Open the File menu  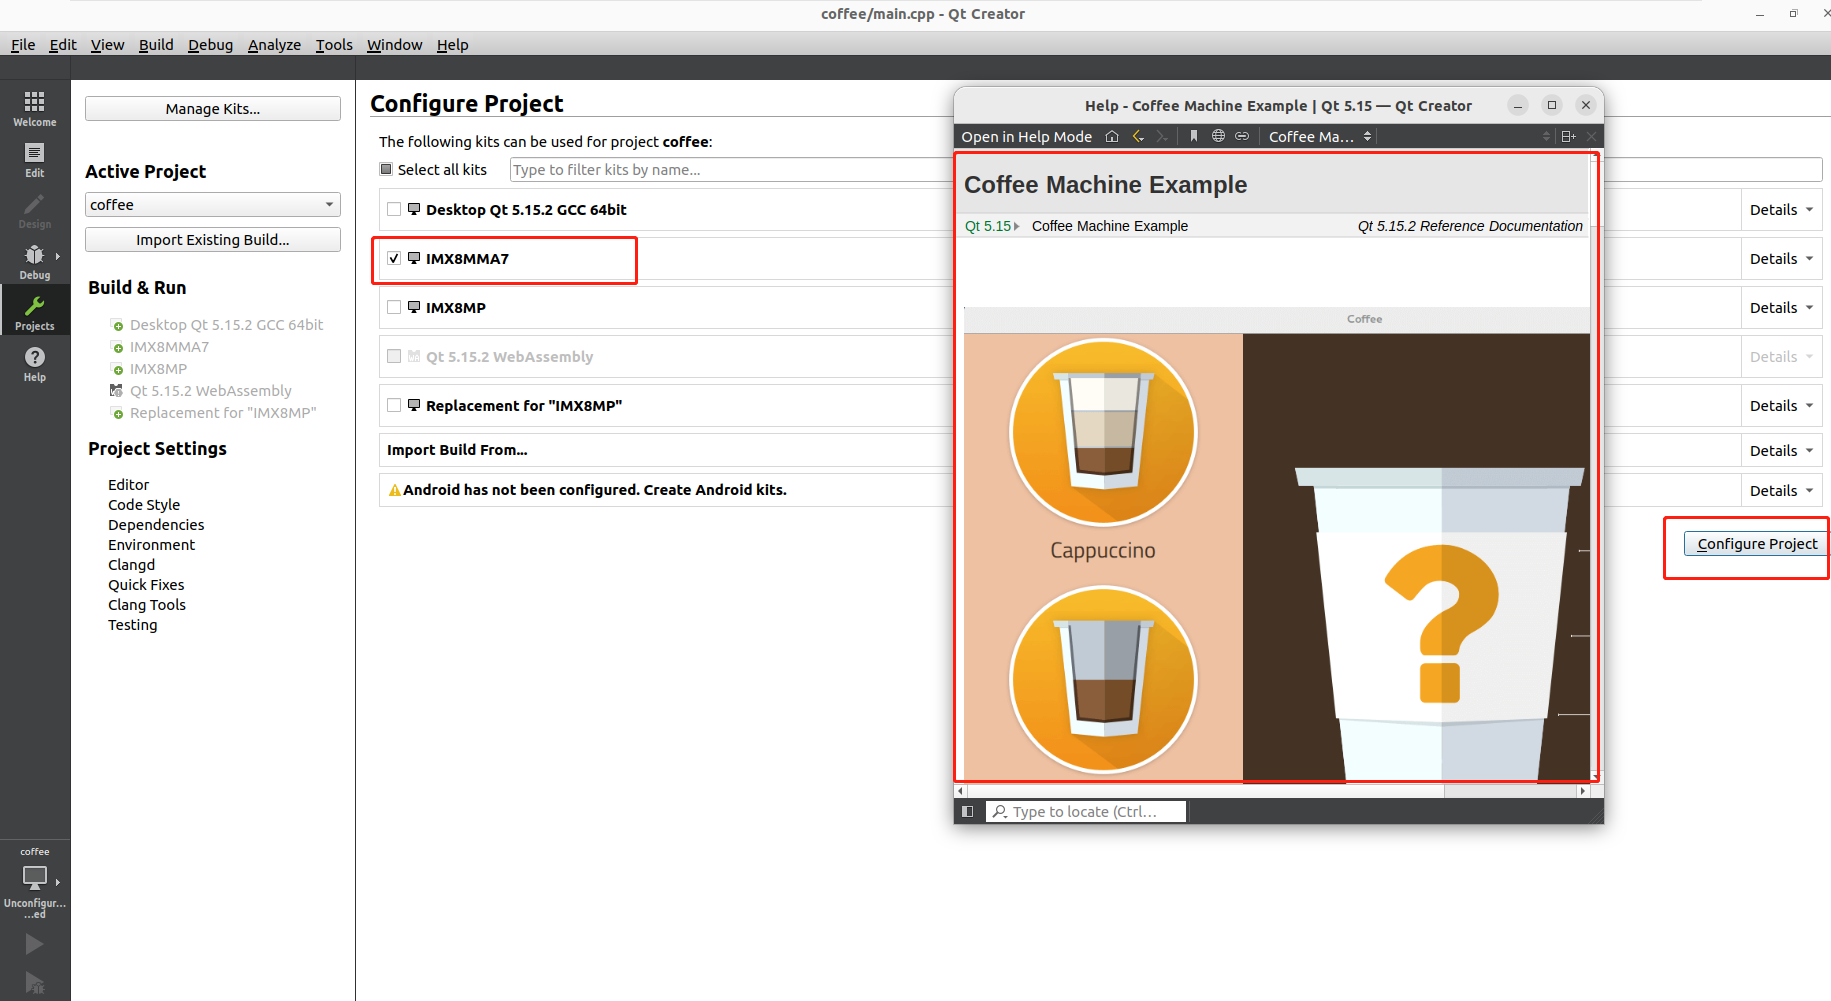pyautogui.click(x=23, y=44)
